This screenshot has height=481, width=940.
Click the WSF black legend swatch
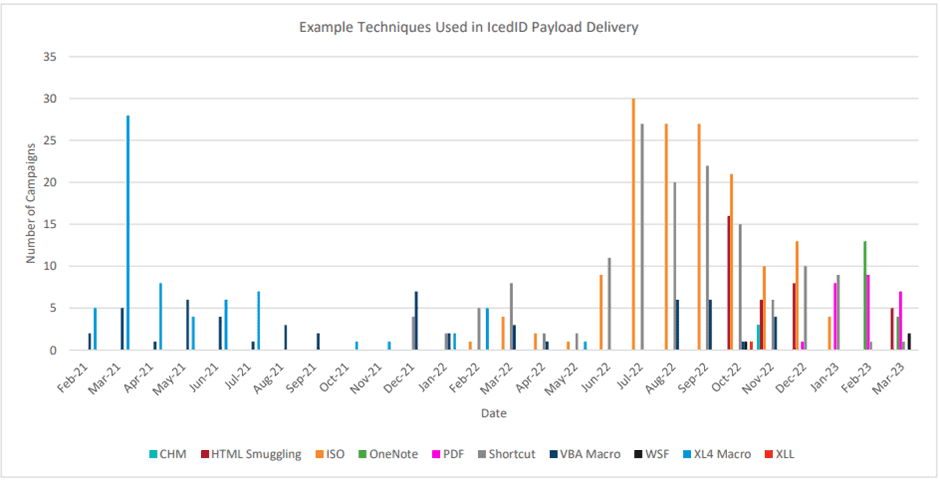pyautogui.click(x=637, y=454)
